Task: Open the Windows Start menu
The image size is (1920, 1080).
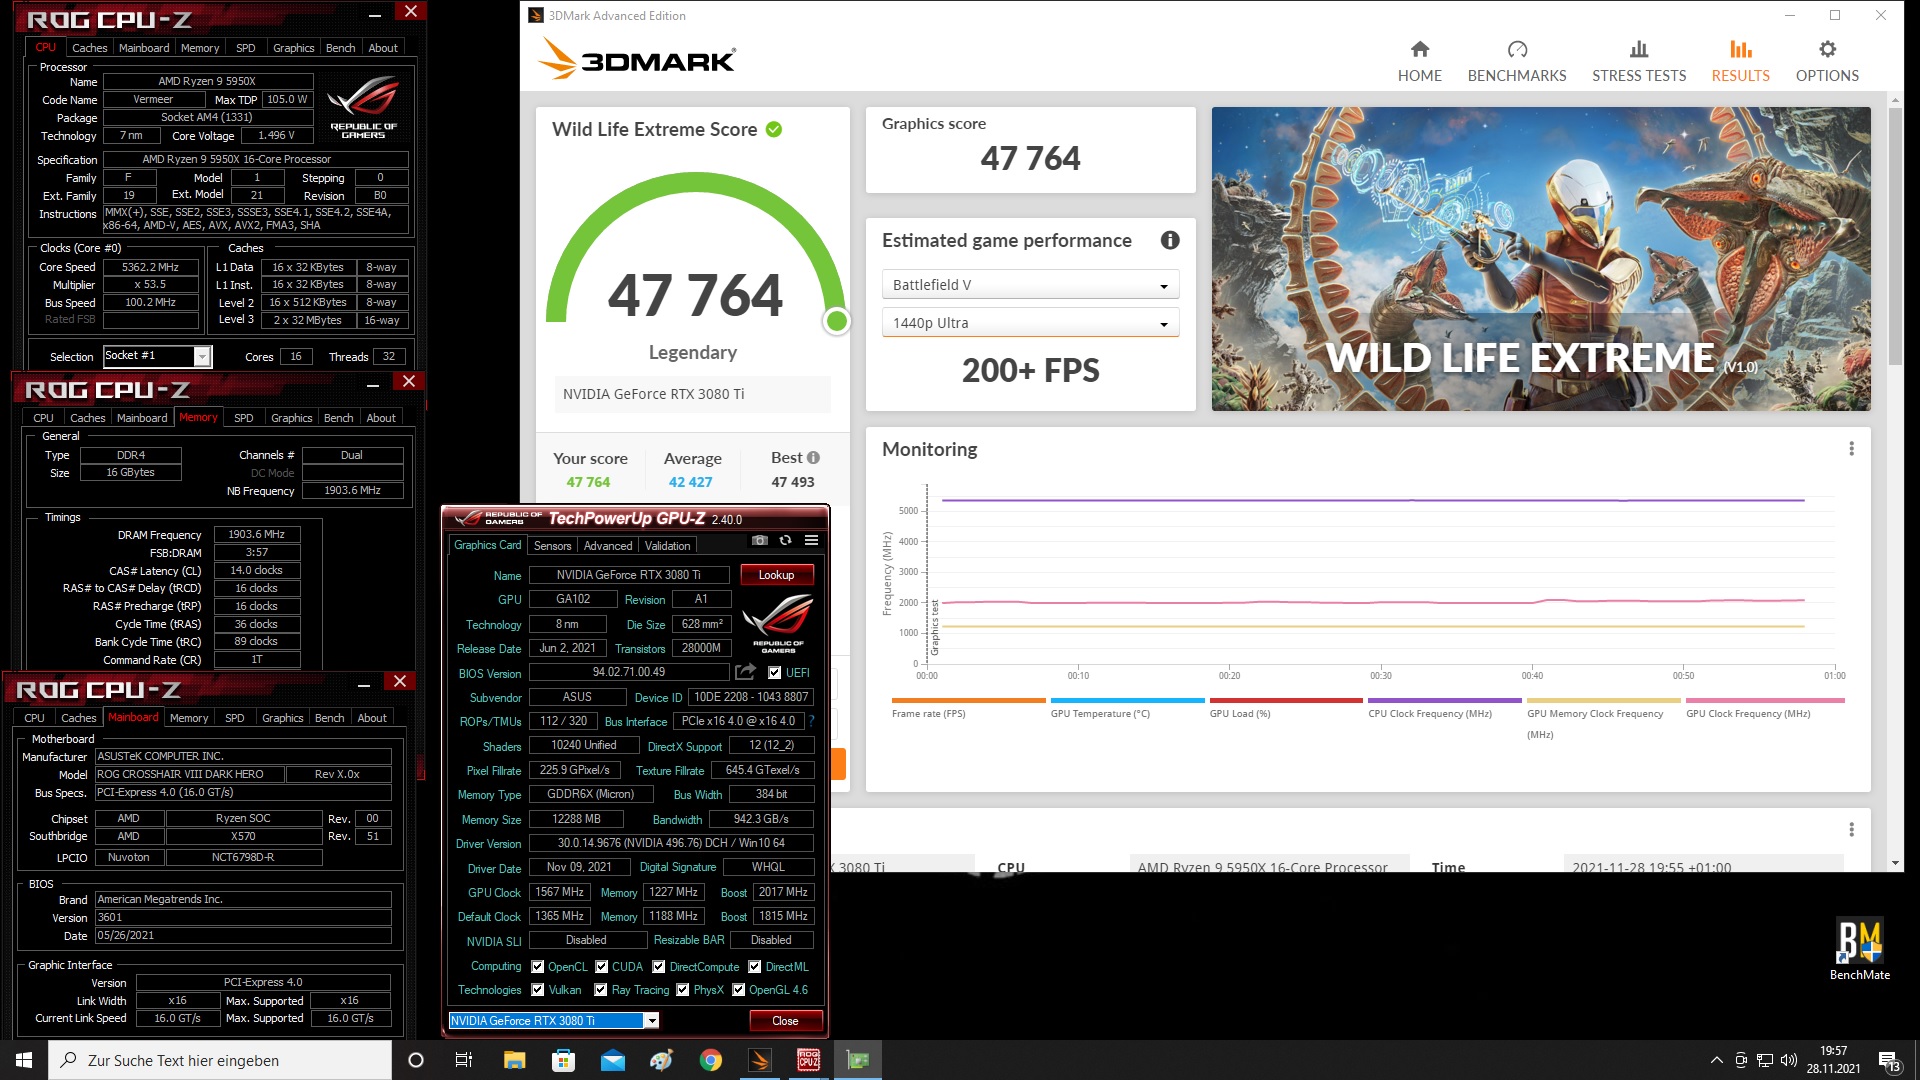Action: (x=24, y=1060)
